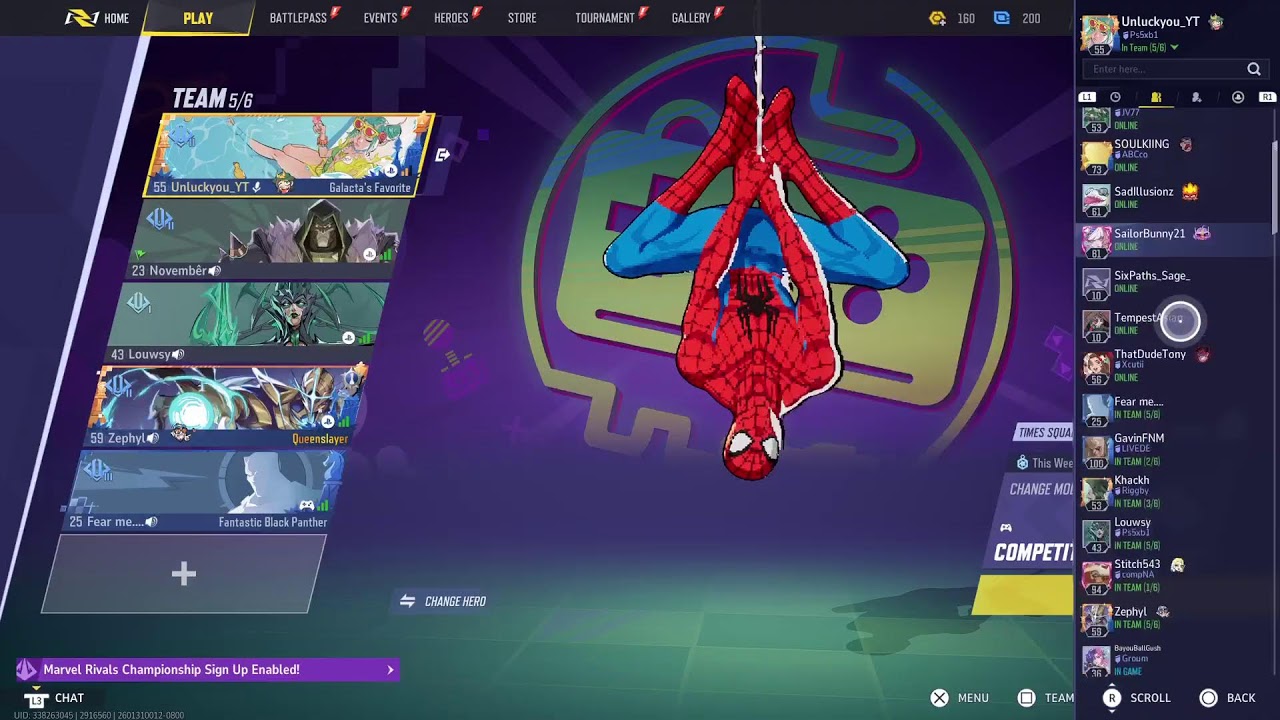Click the MENU prompt
The height and width of the screenshot is (720, 1280).
(959, 698)
